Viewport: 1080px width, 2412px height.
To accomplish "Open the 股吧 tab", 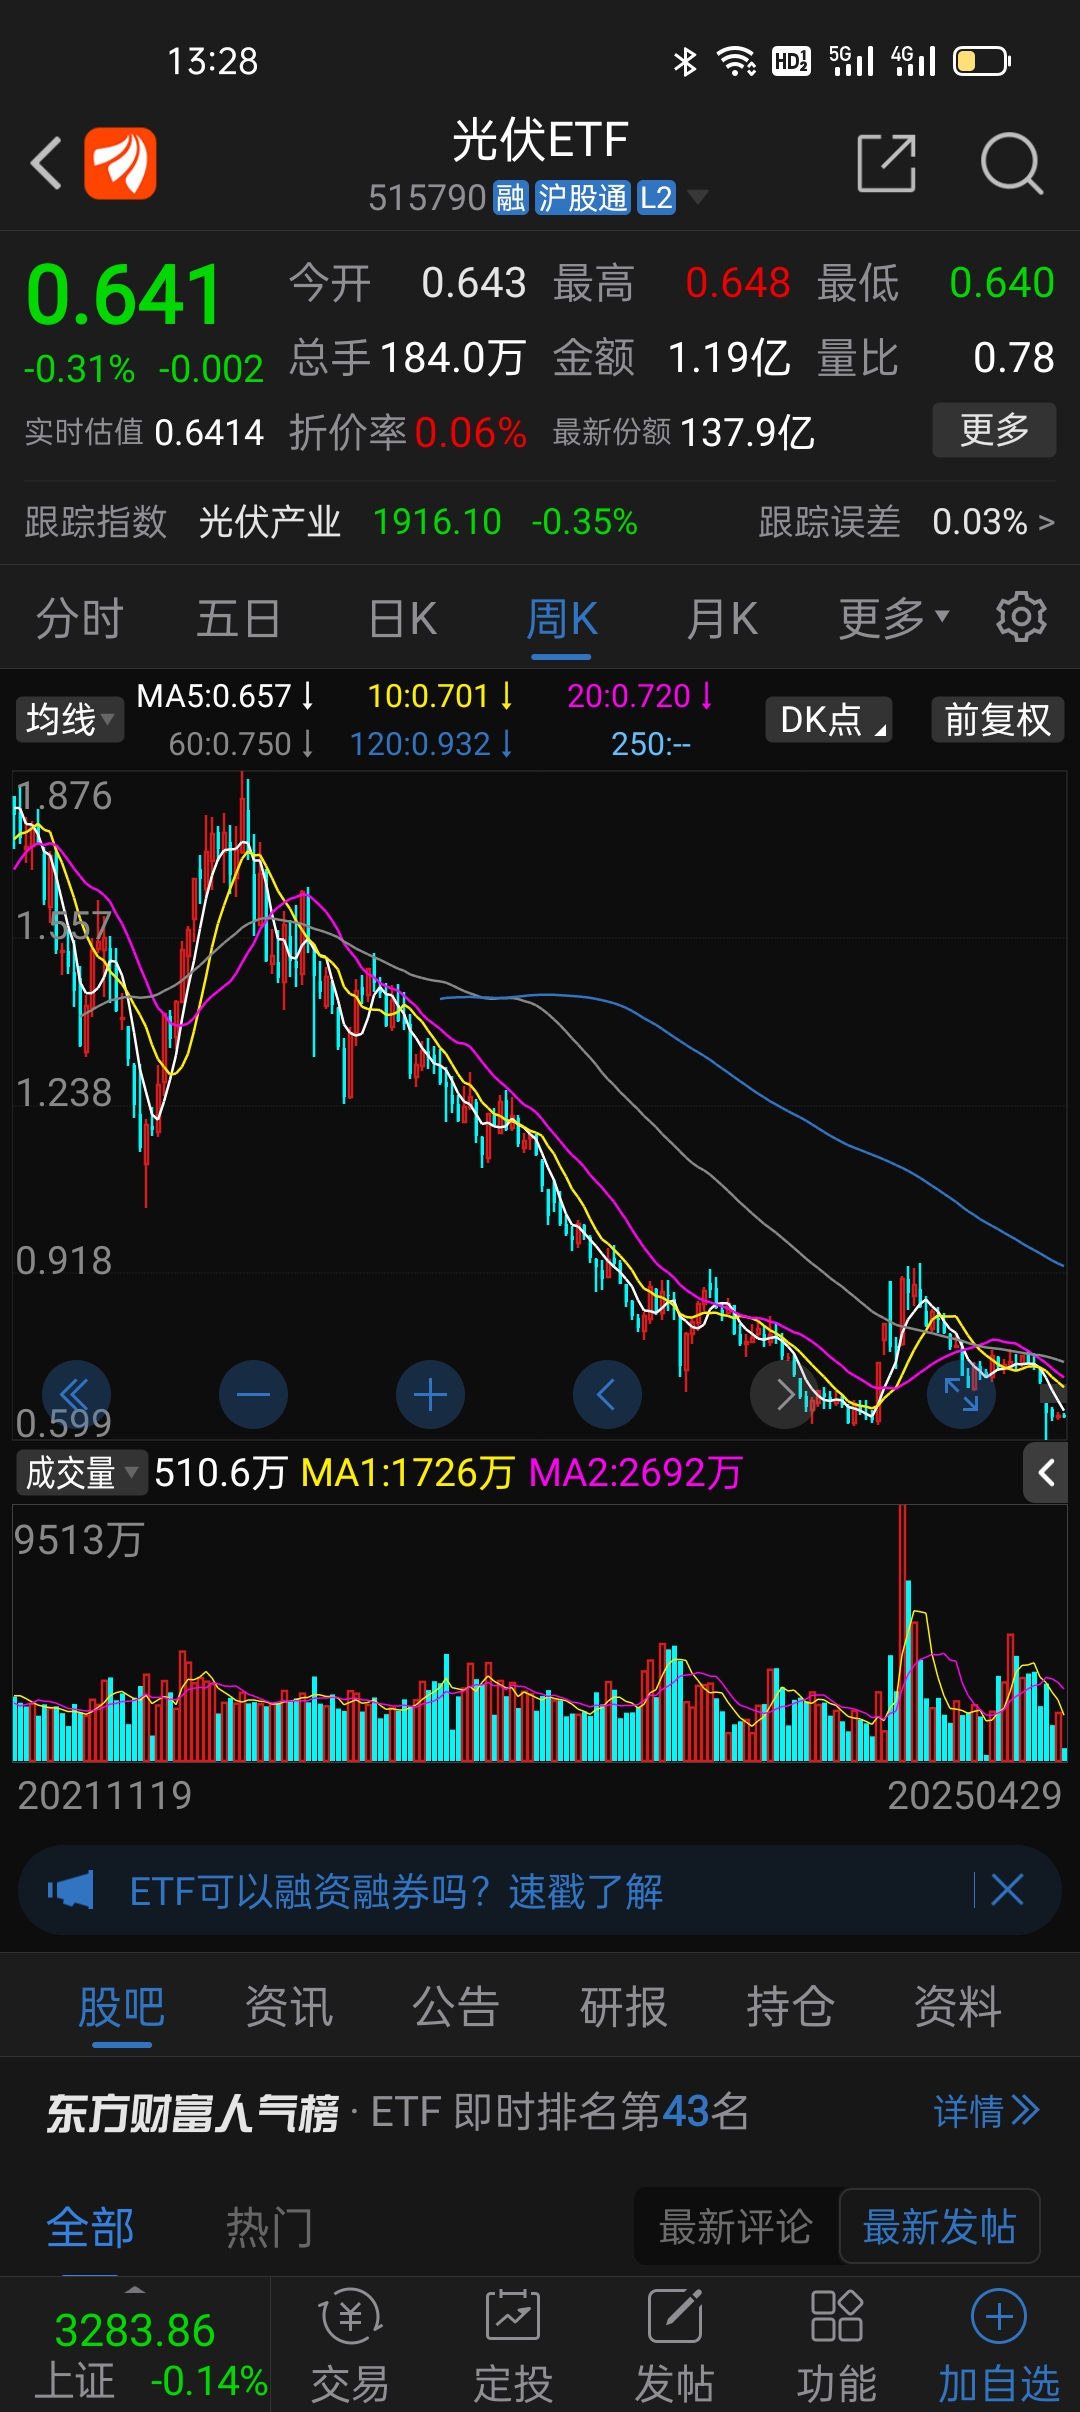I will click(x=122, y=2006).
